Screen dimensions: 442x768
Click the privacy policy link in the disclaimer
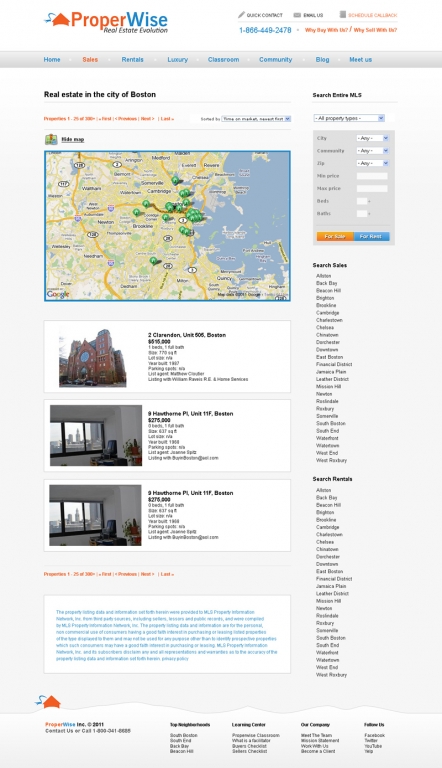175,659
